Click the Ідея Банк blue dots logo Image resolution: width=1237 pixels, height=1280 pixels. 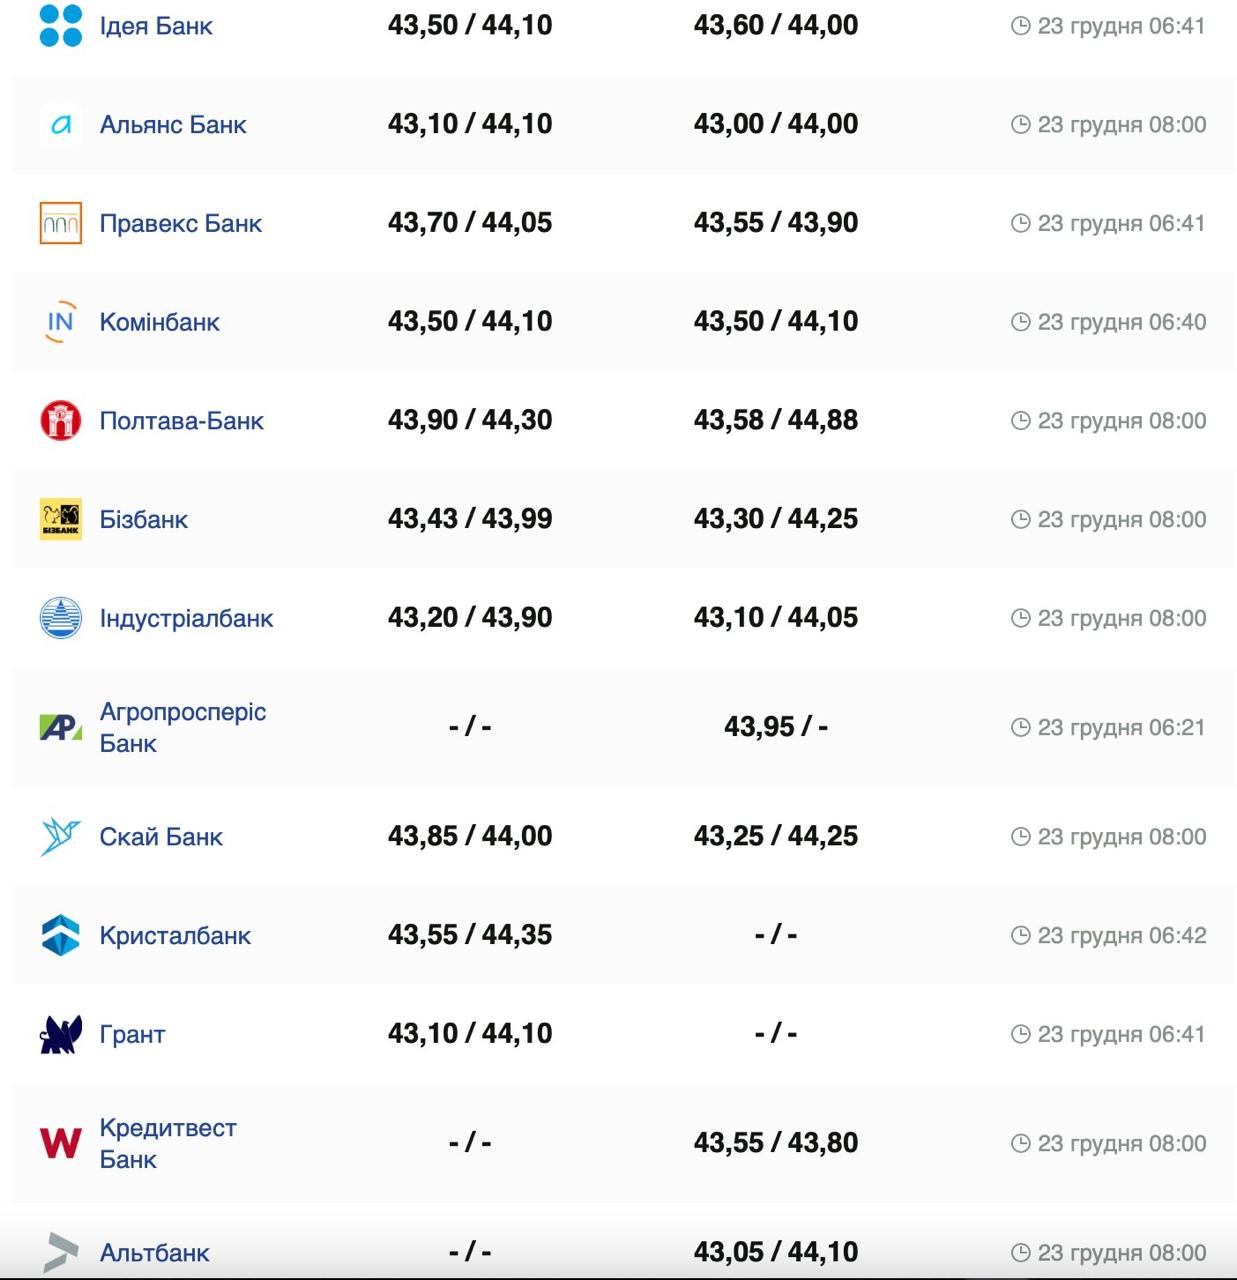point(60,26)
